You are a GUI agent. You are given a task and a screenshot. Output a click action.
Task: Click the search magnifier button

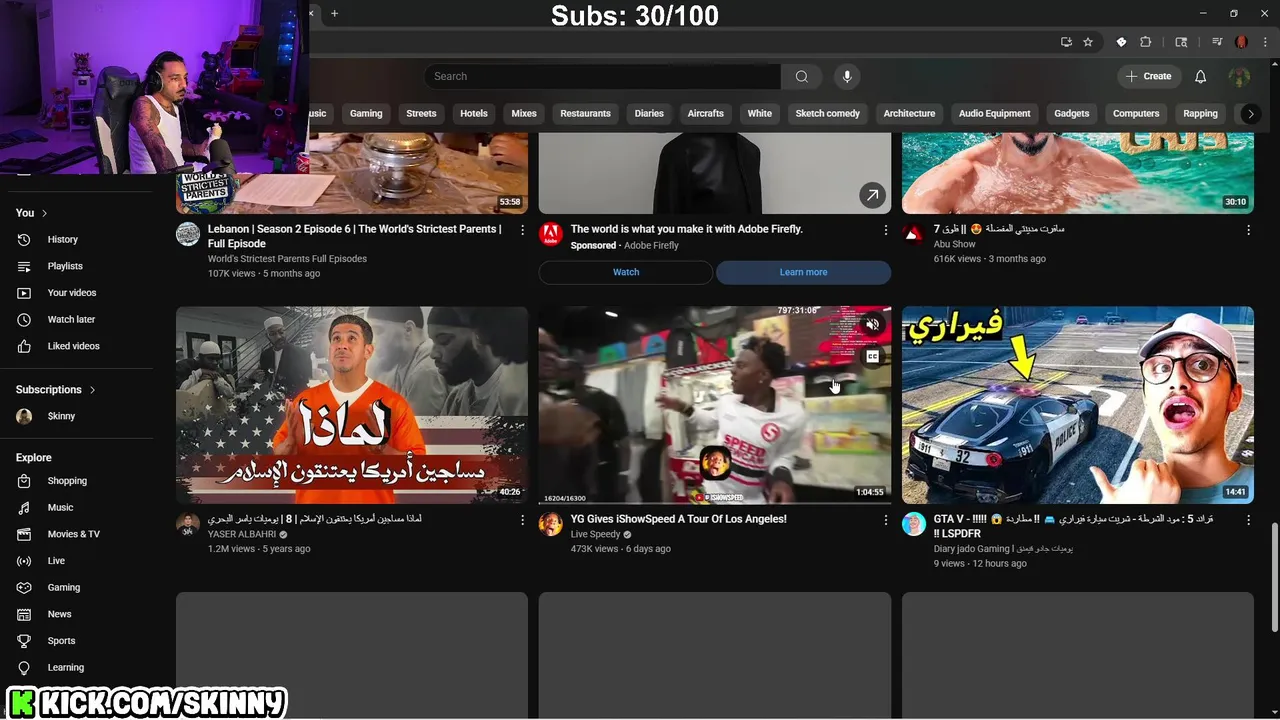point(801,77)
